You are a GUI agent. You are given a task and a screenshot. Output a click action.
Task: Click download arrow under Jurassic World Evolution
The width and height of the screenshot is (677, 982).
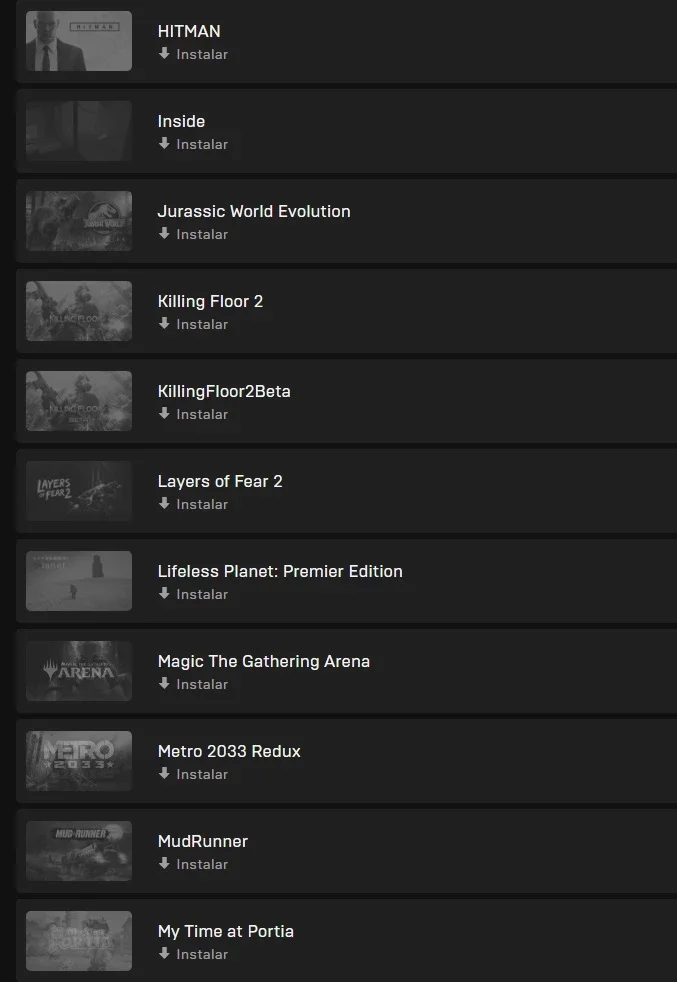pos(164,234)
